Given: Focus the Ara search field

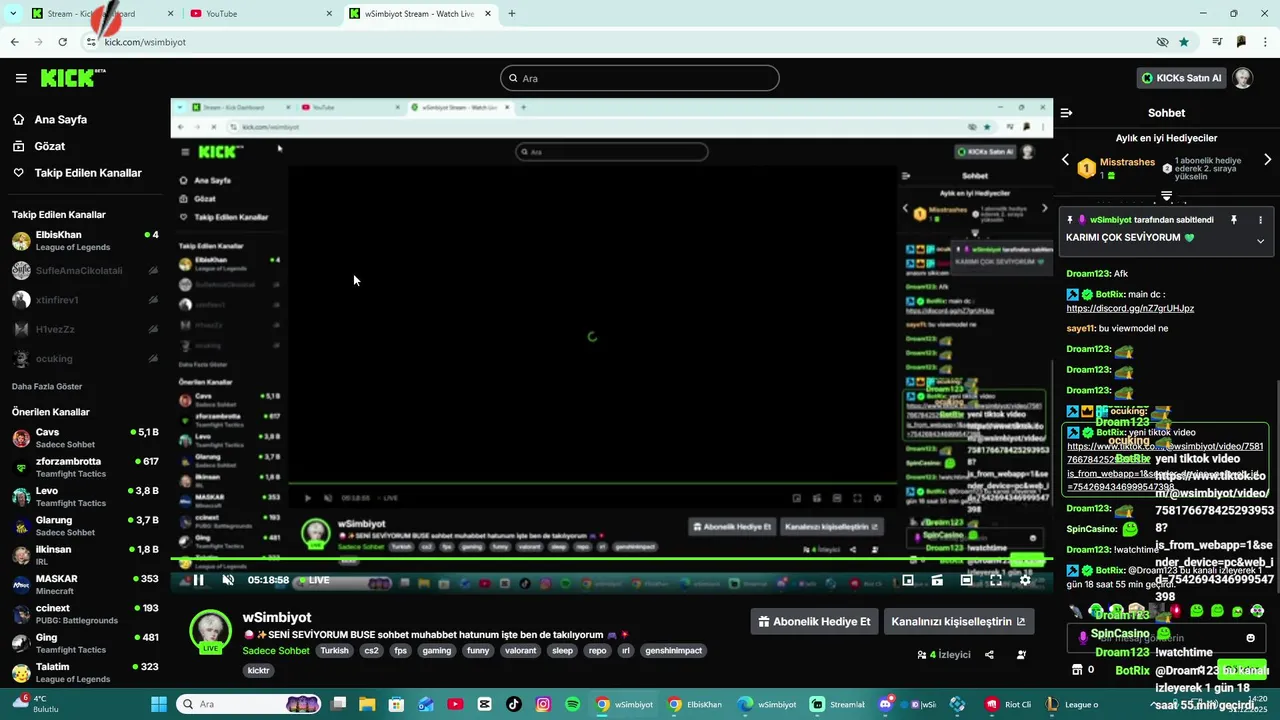Looking at the screenshot, I should pyautogui.click(x=640, y=78).
